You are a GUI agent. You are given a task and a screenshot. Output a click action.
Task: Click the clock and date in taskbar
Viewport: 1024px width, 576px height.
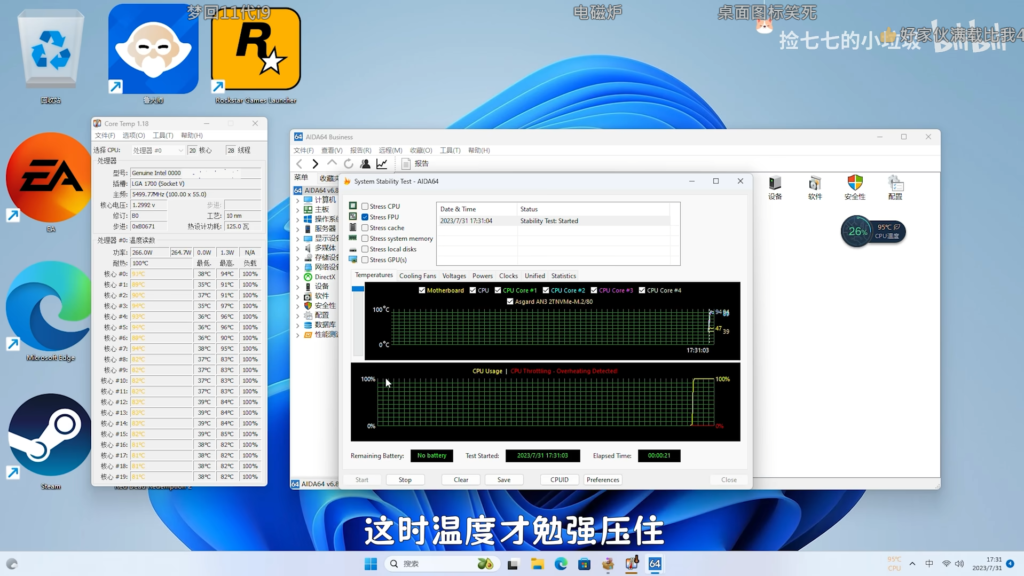tap(987, 564)
